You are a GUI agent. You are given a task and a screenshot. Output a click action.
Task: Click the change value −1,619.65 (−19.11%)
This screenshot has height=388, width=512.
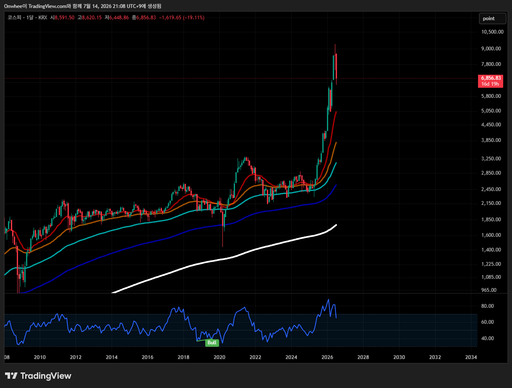point(182,17)
